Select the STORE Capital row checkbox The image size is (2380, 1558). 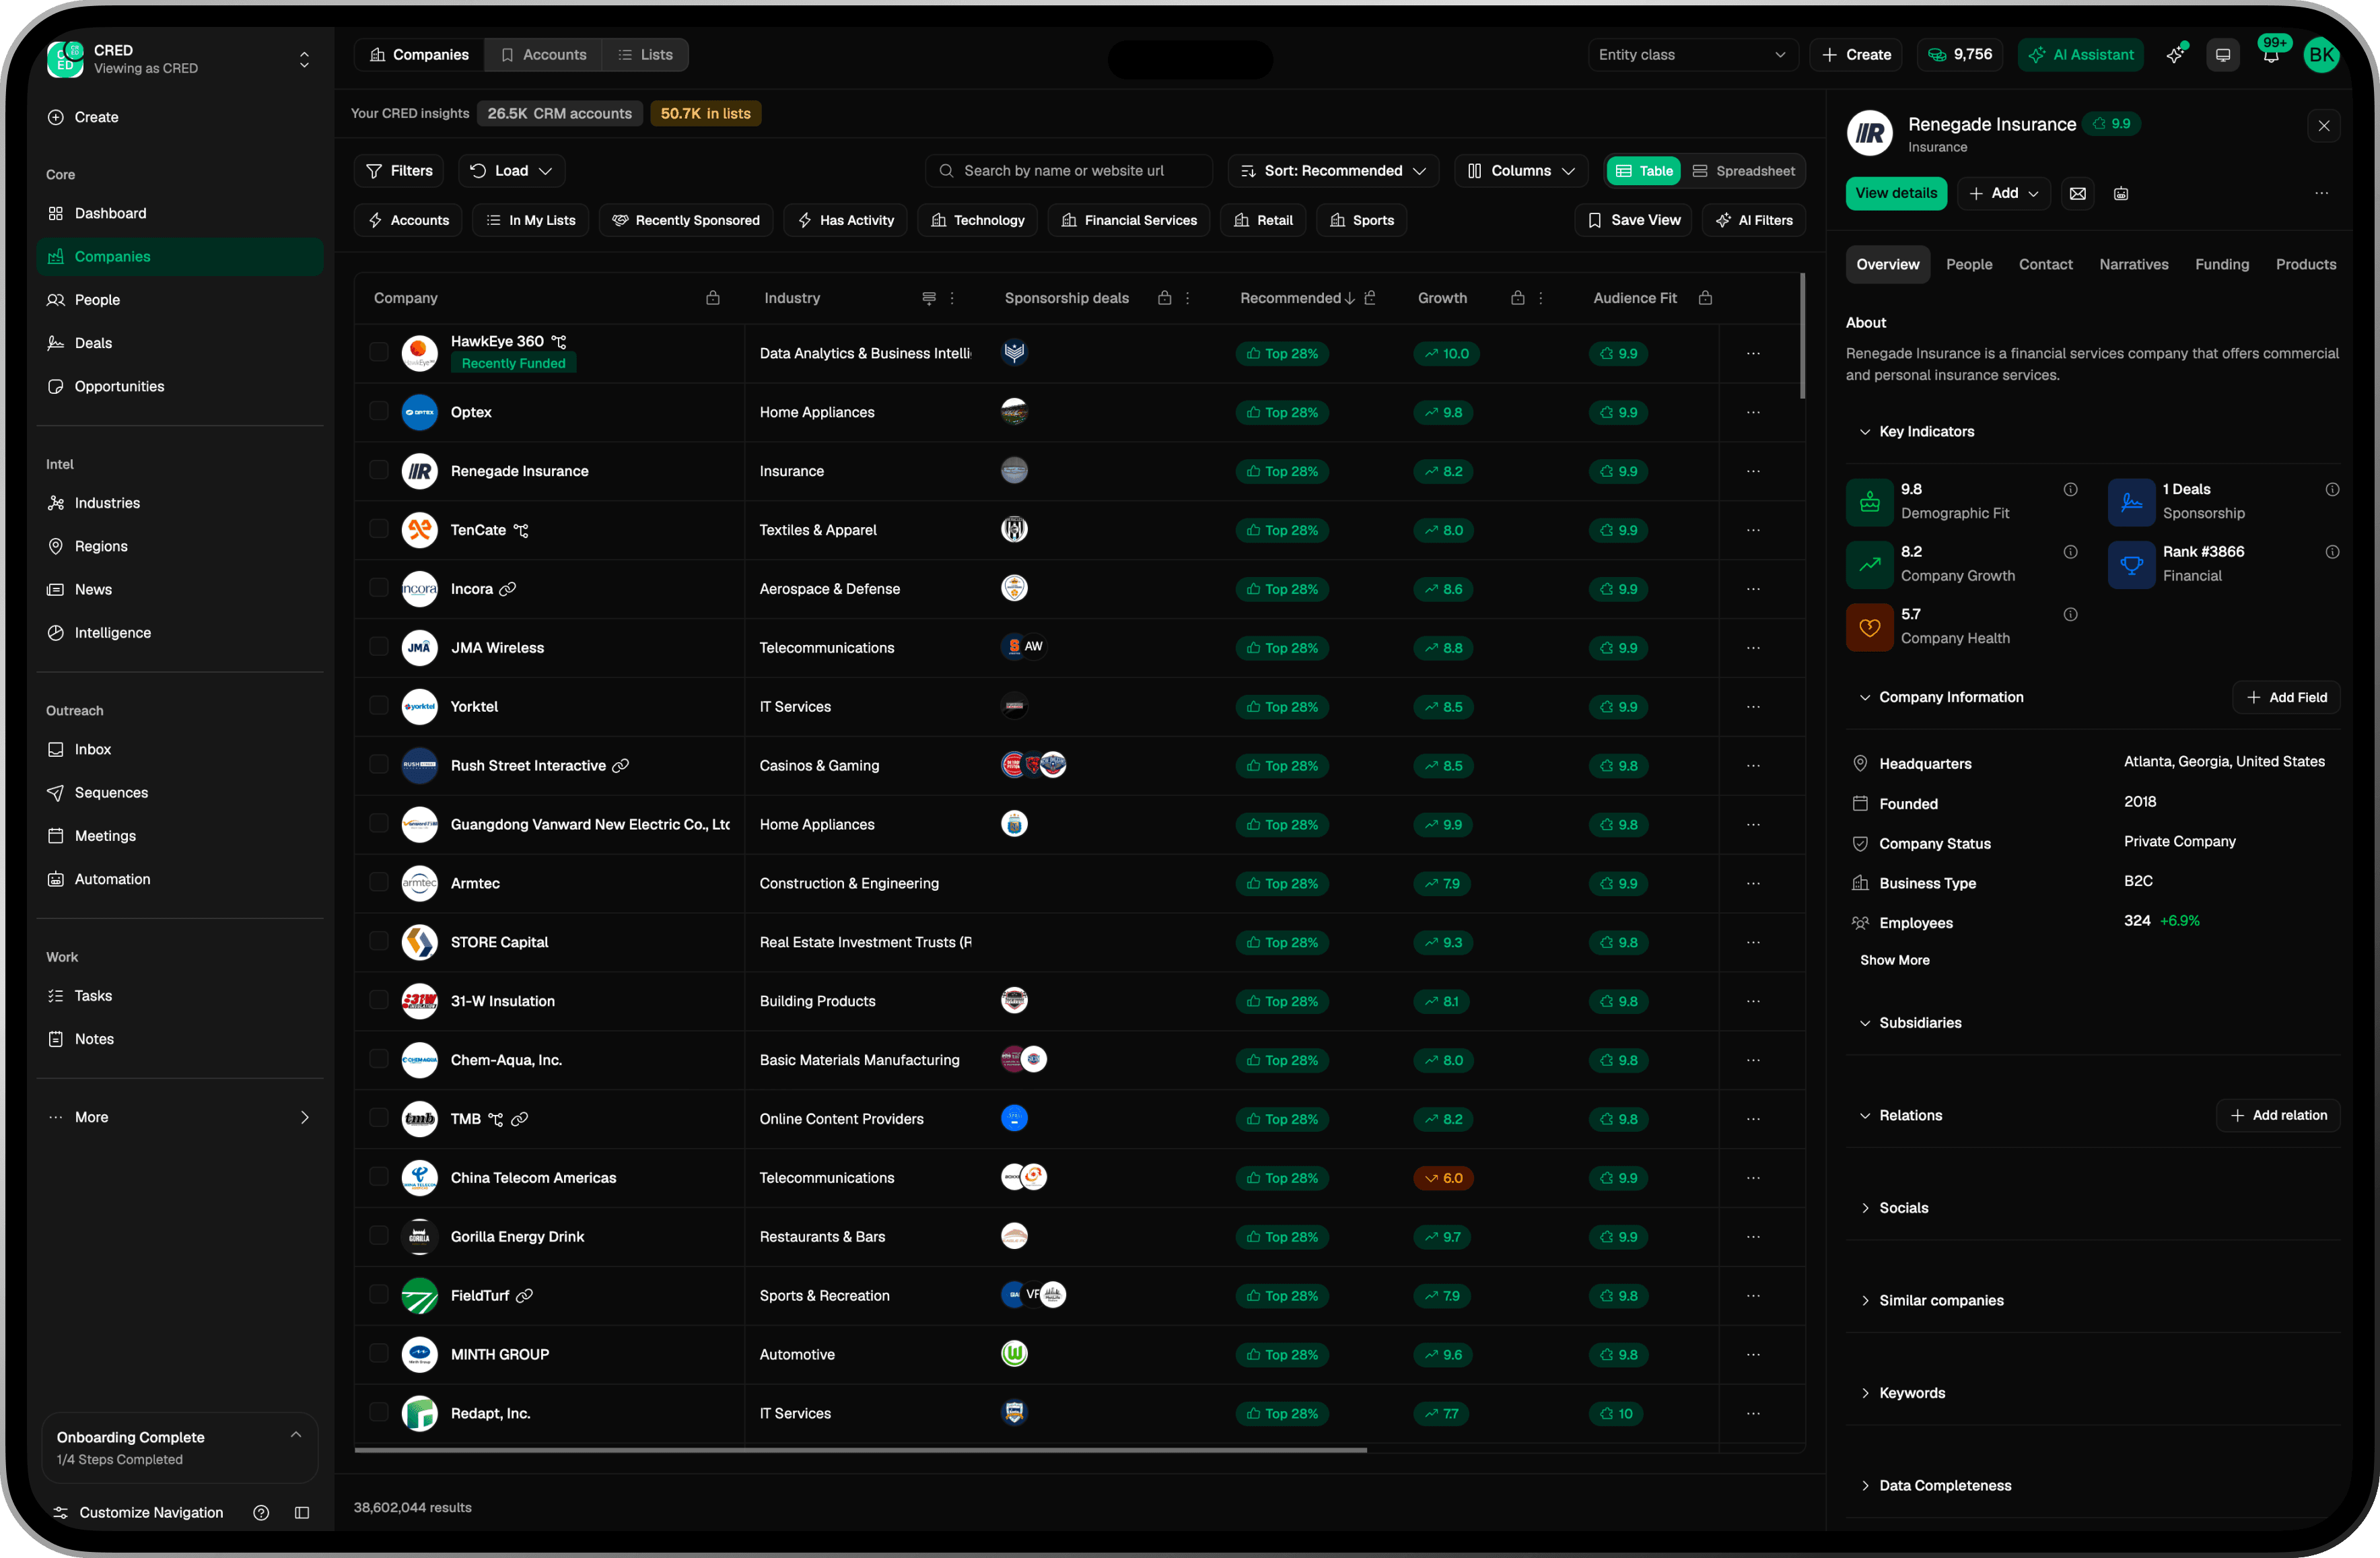pyautogui.click(x=379, y=941)
